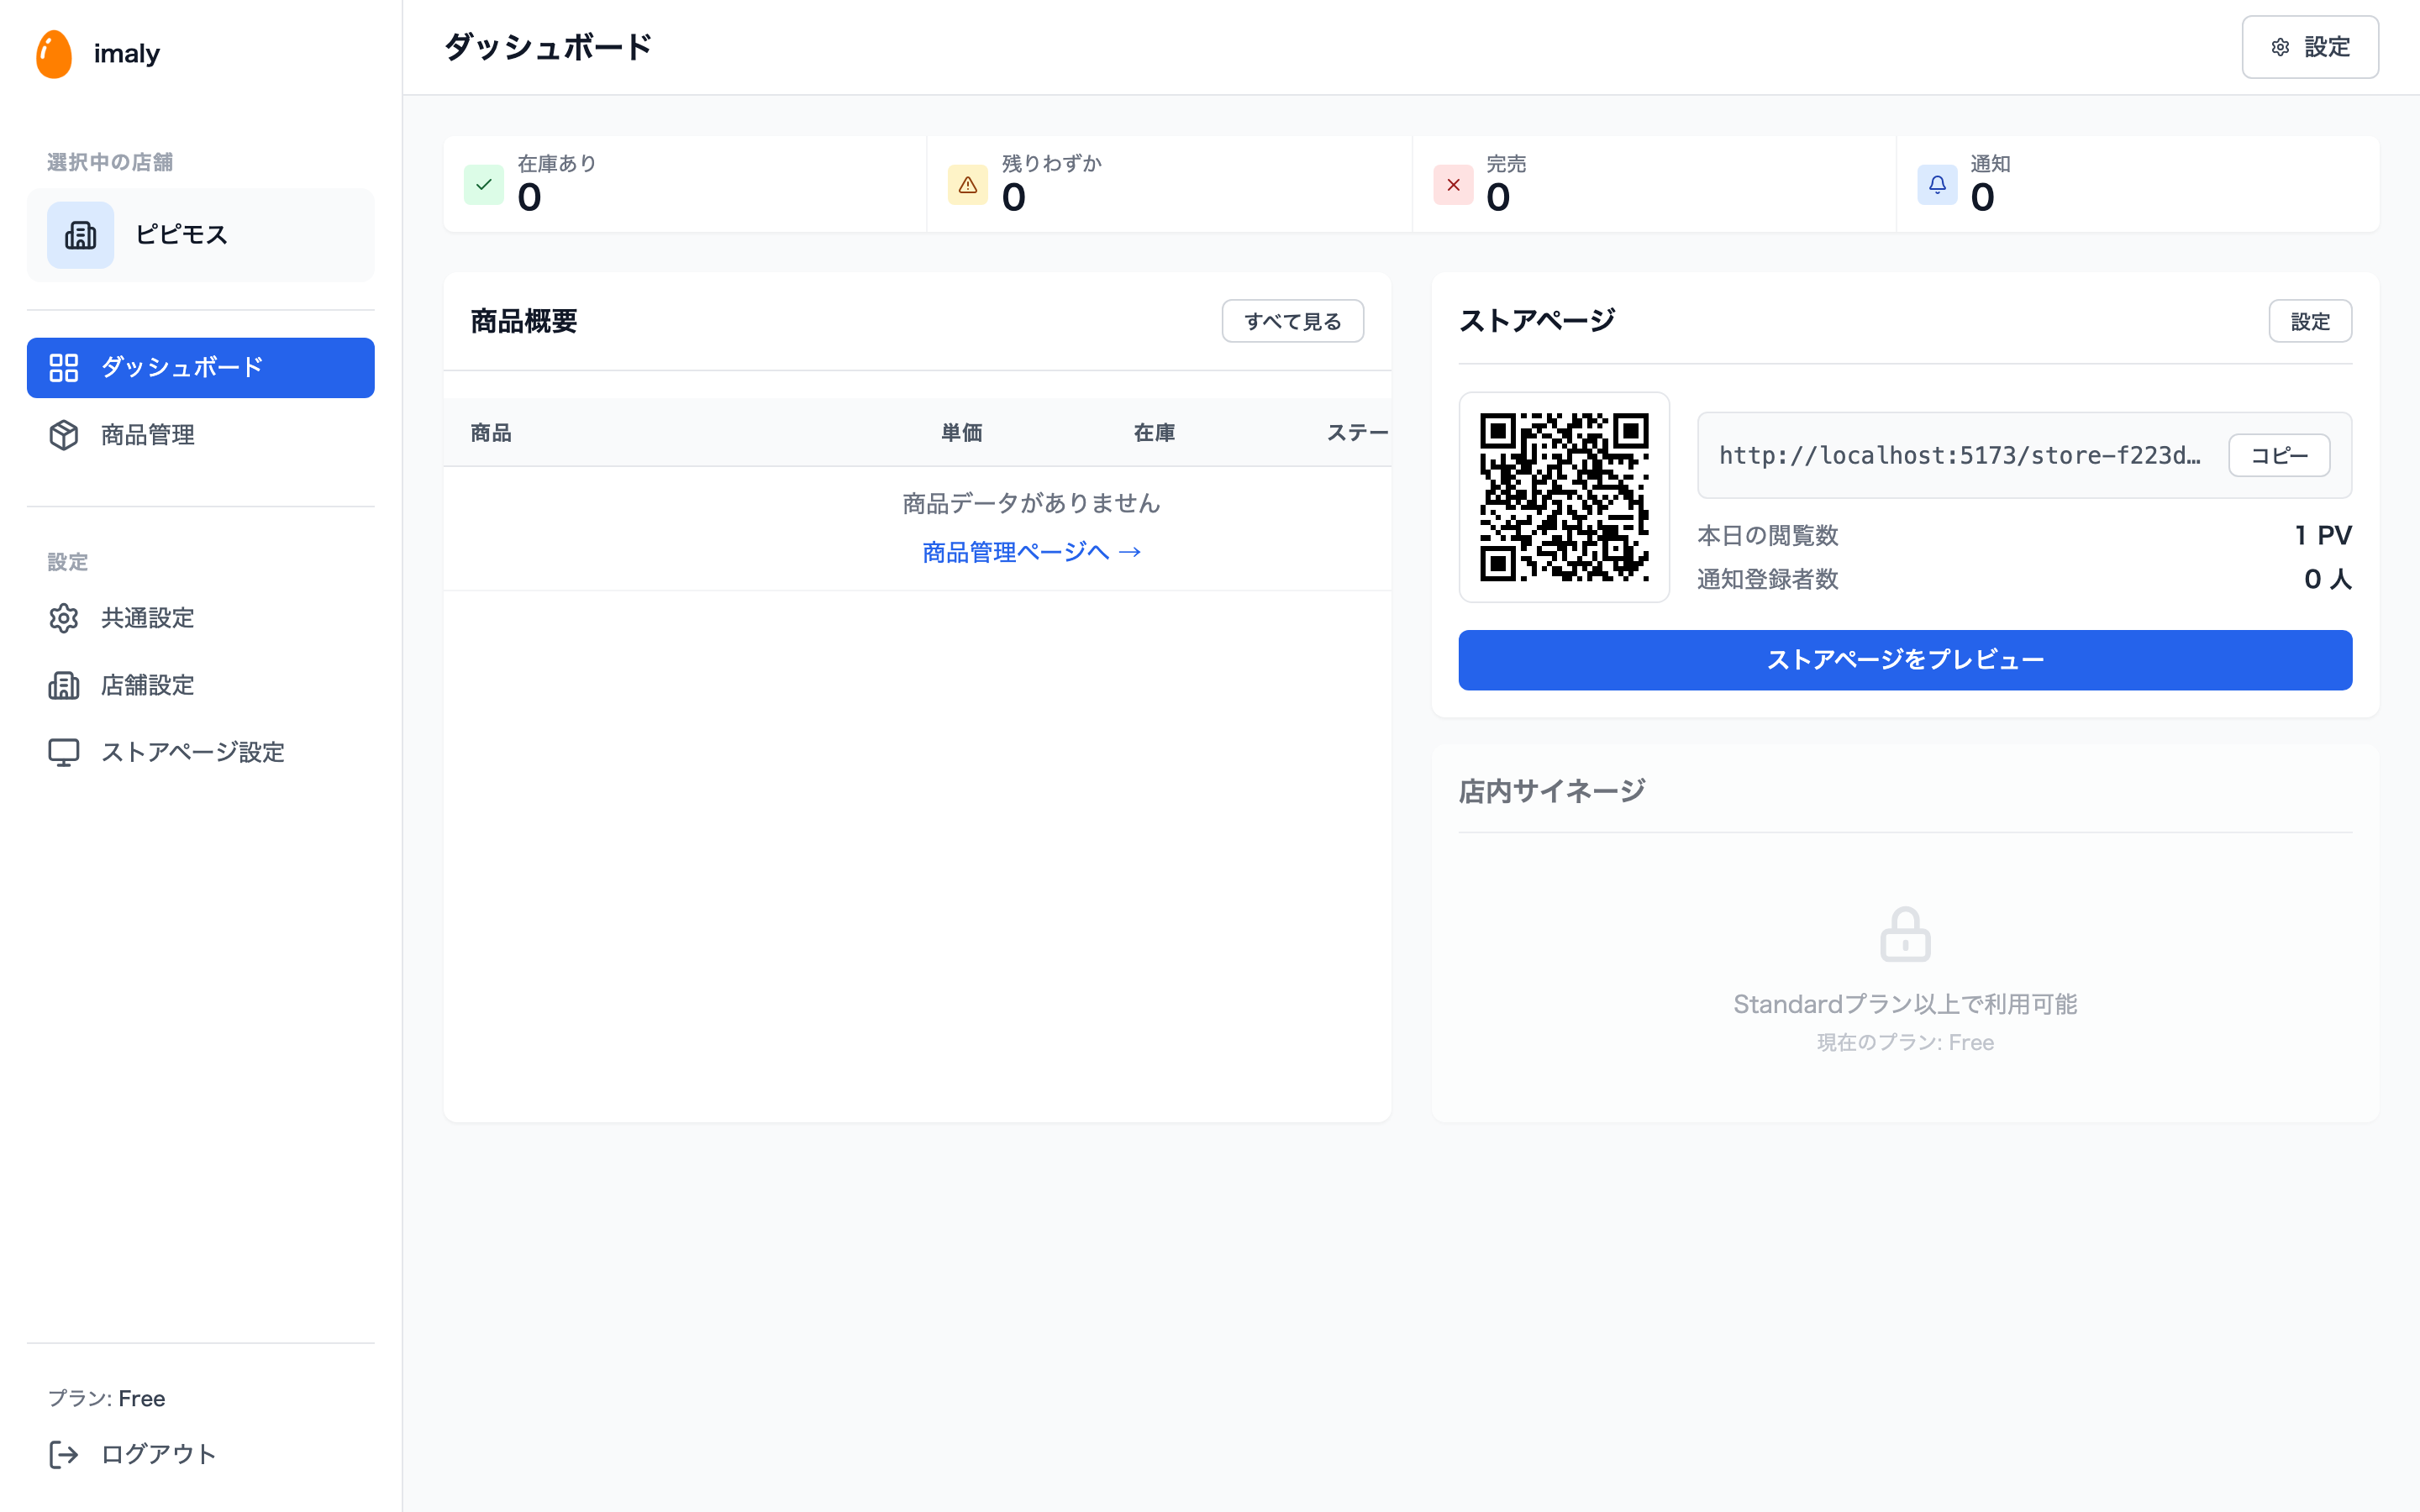Select the ピピモス store building icon

80,235
